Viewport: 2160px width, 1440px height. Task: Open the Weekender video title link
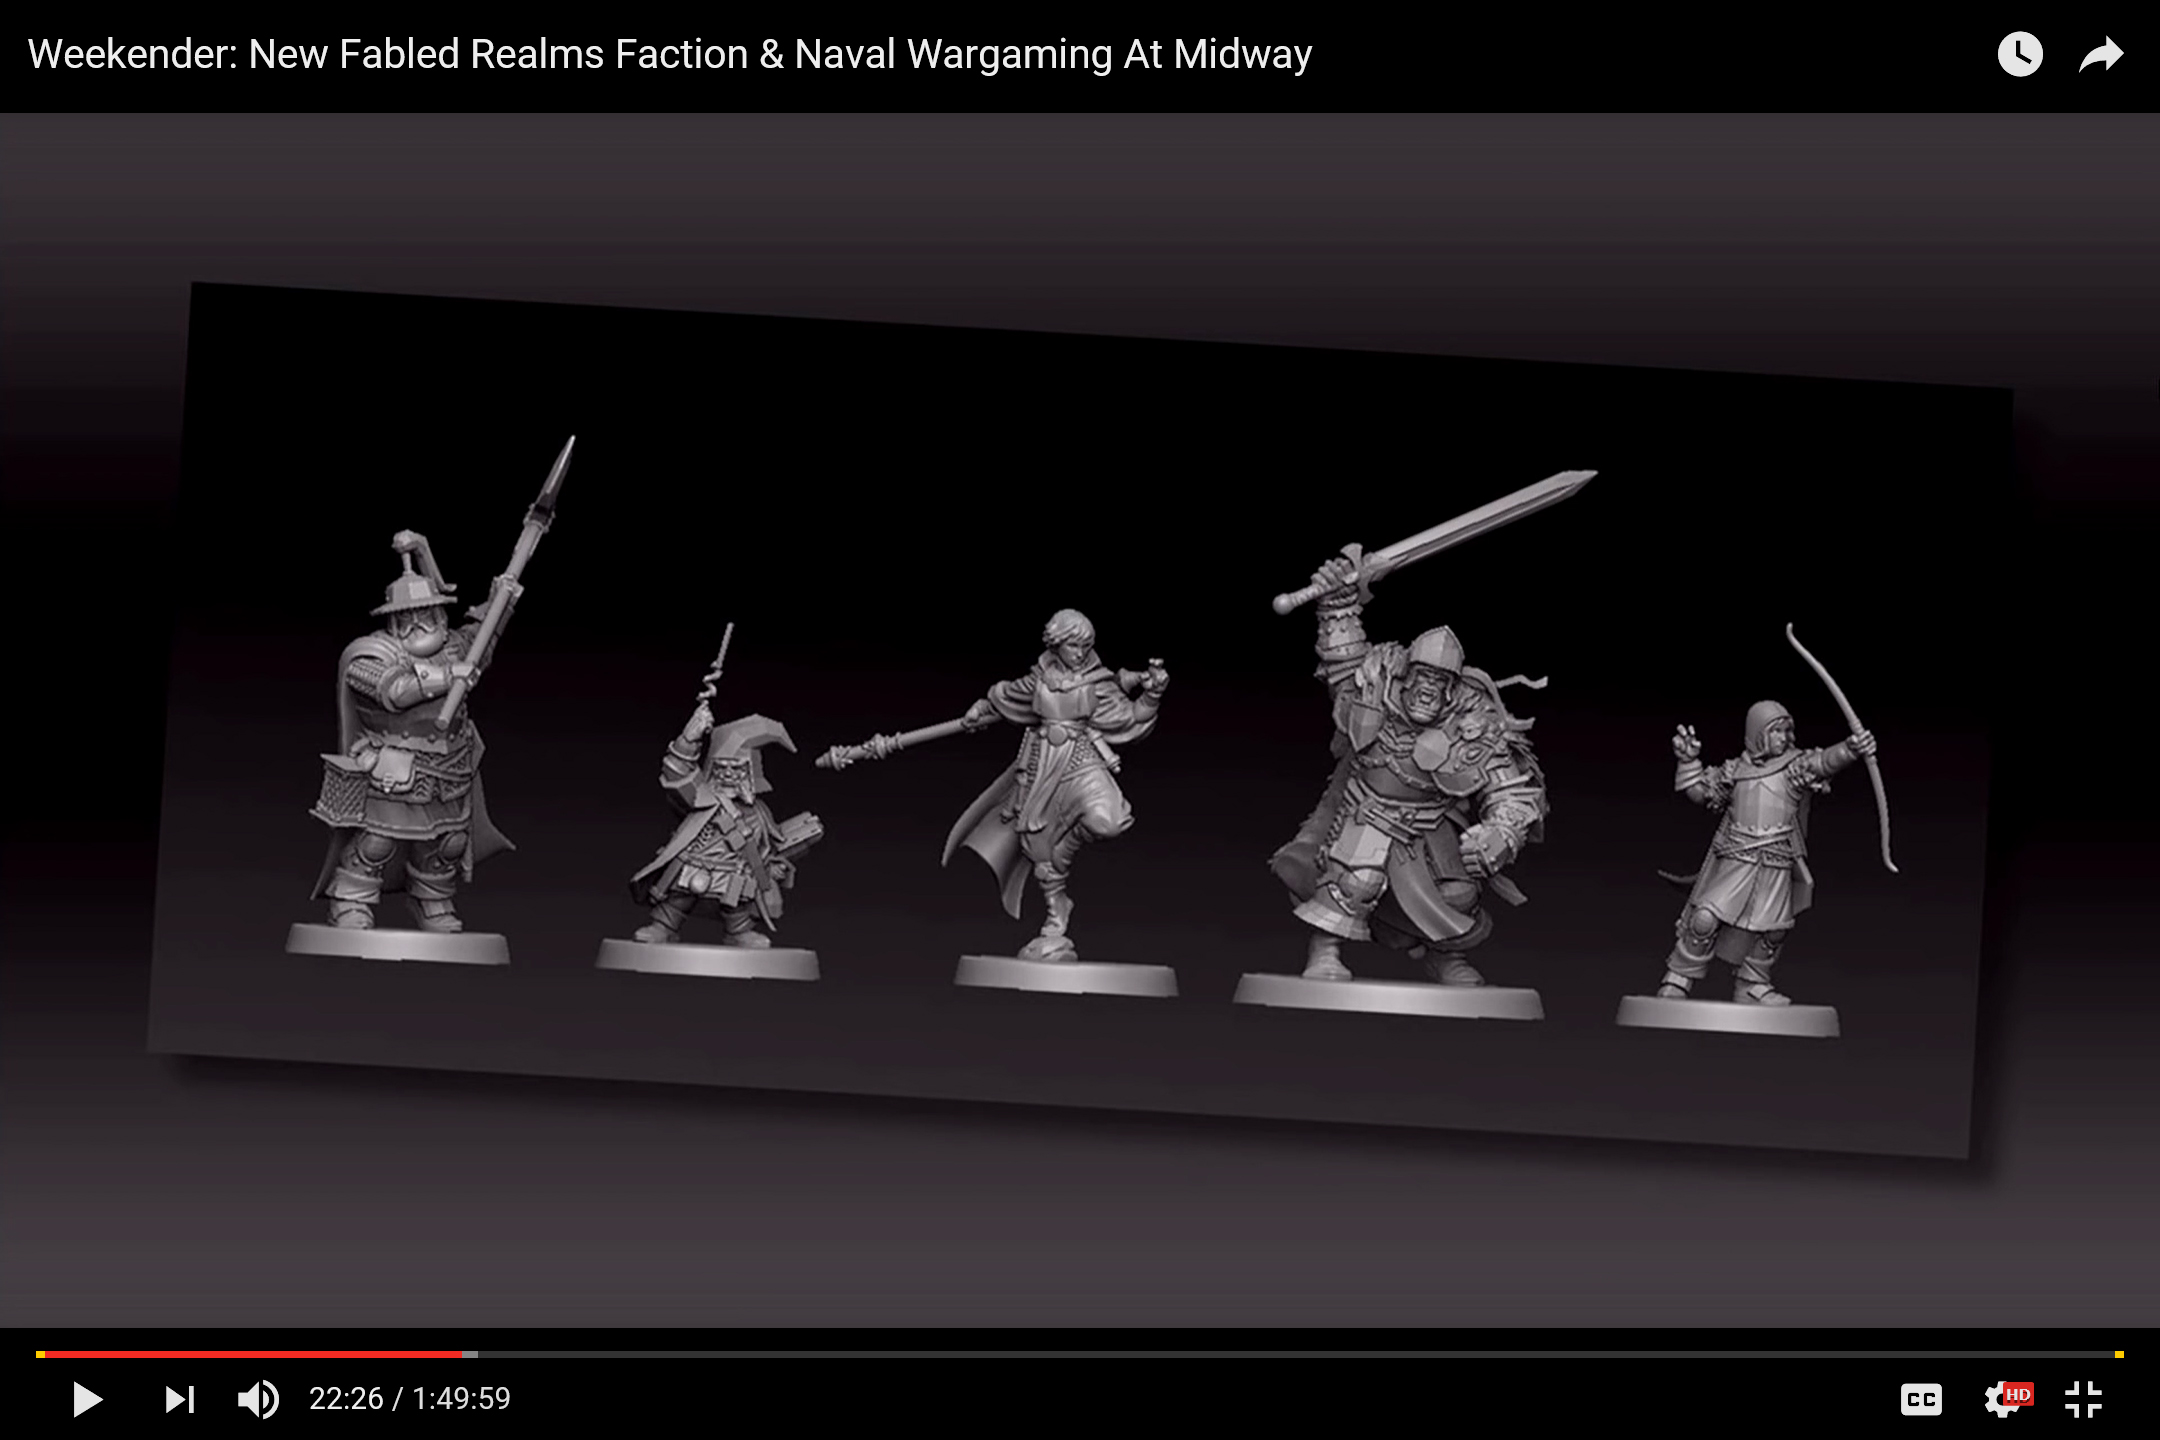click(670, 54)
